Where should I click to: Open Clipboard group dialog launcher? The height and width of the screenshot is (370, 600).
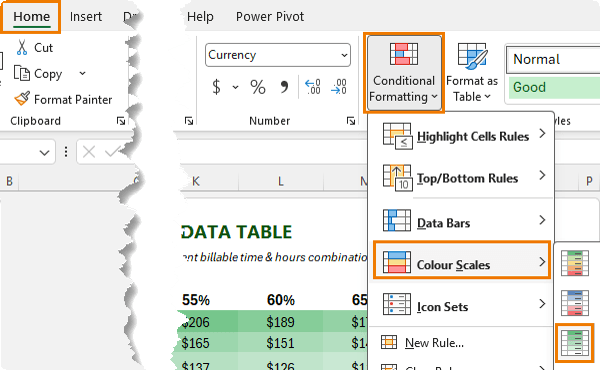click(121, 121)
